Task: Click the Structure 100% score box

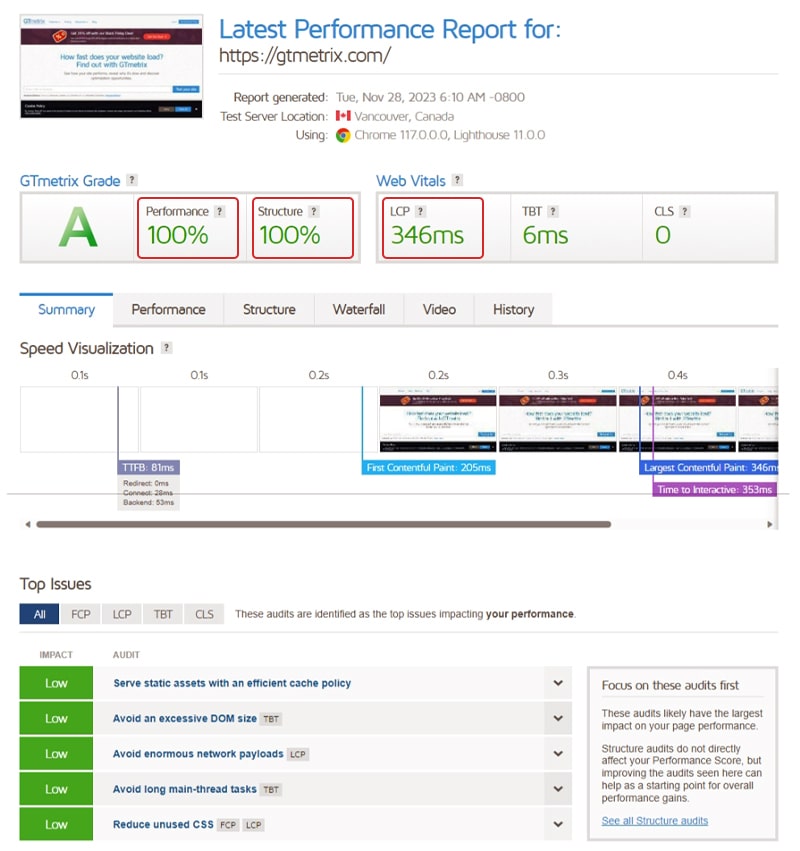Action: pyautogui.click(x=303, y=227)
